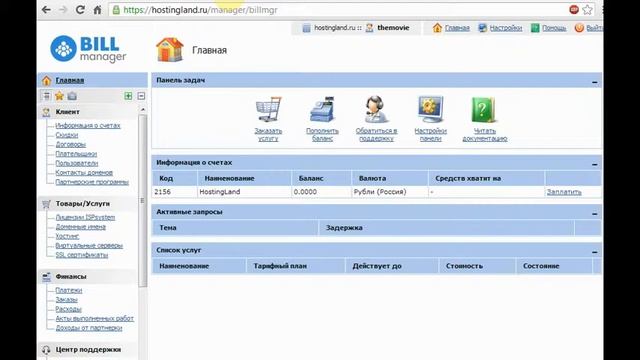This screenshot has width=640, height=360.
Task: Expand the Центр поддержки section
Action: pos(88,349)
